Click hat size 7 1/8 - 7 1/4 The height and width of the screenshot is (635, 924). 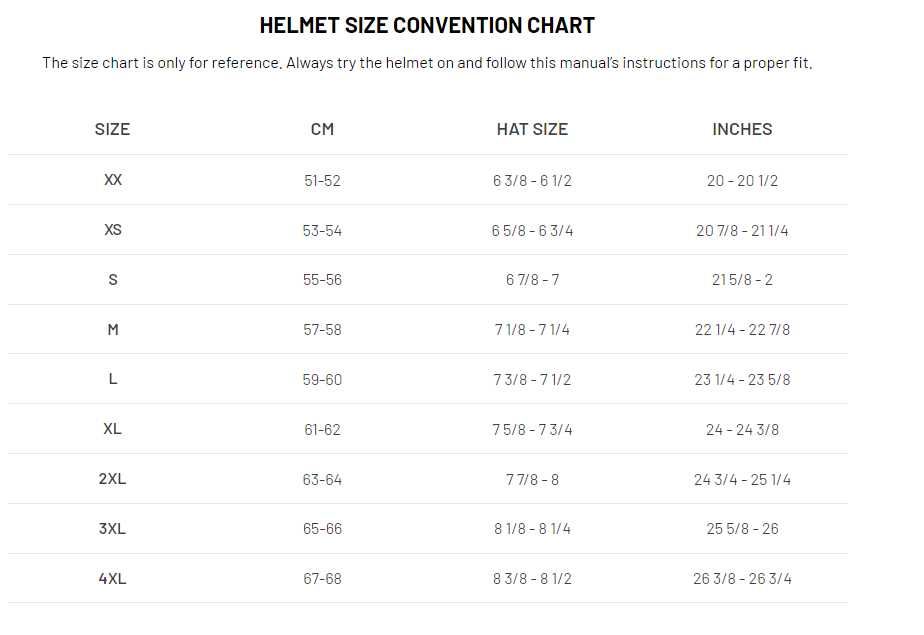(532, 330)
